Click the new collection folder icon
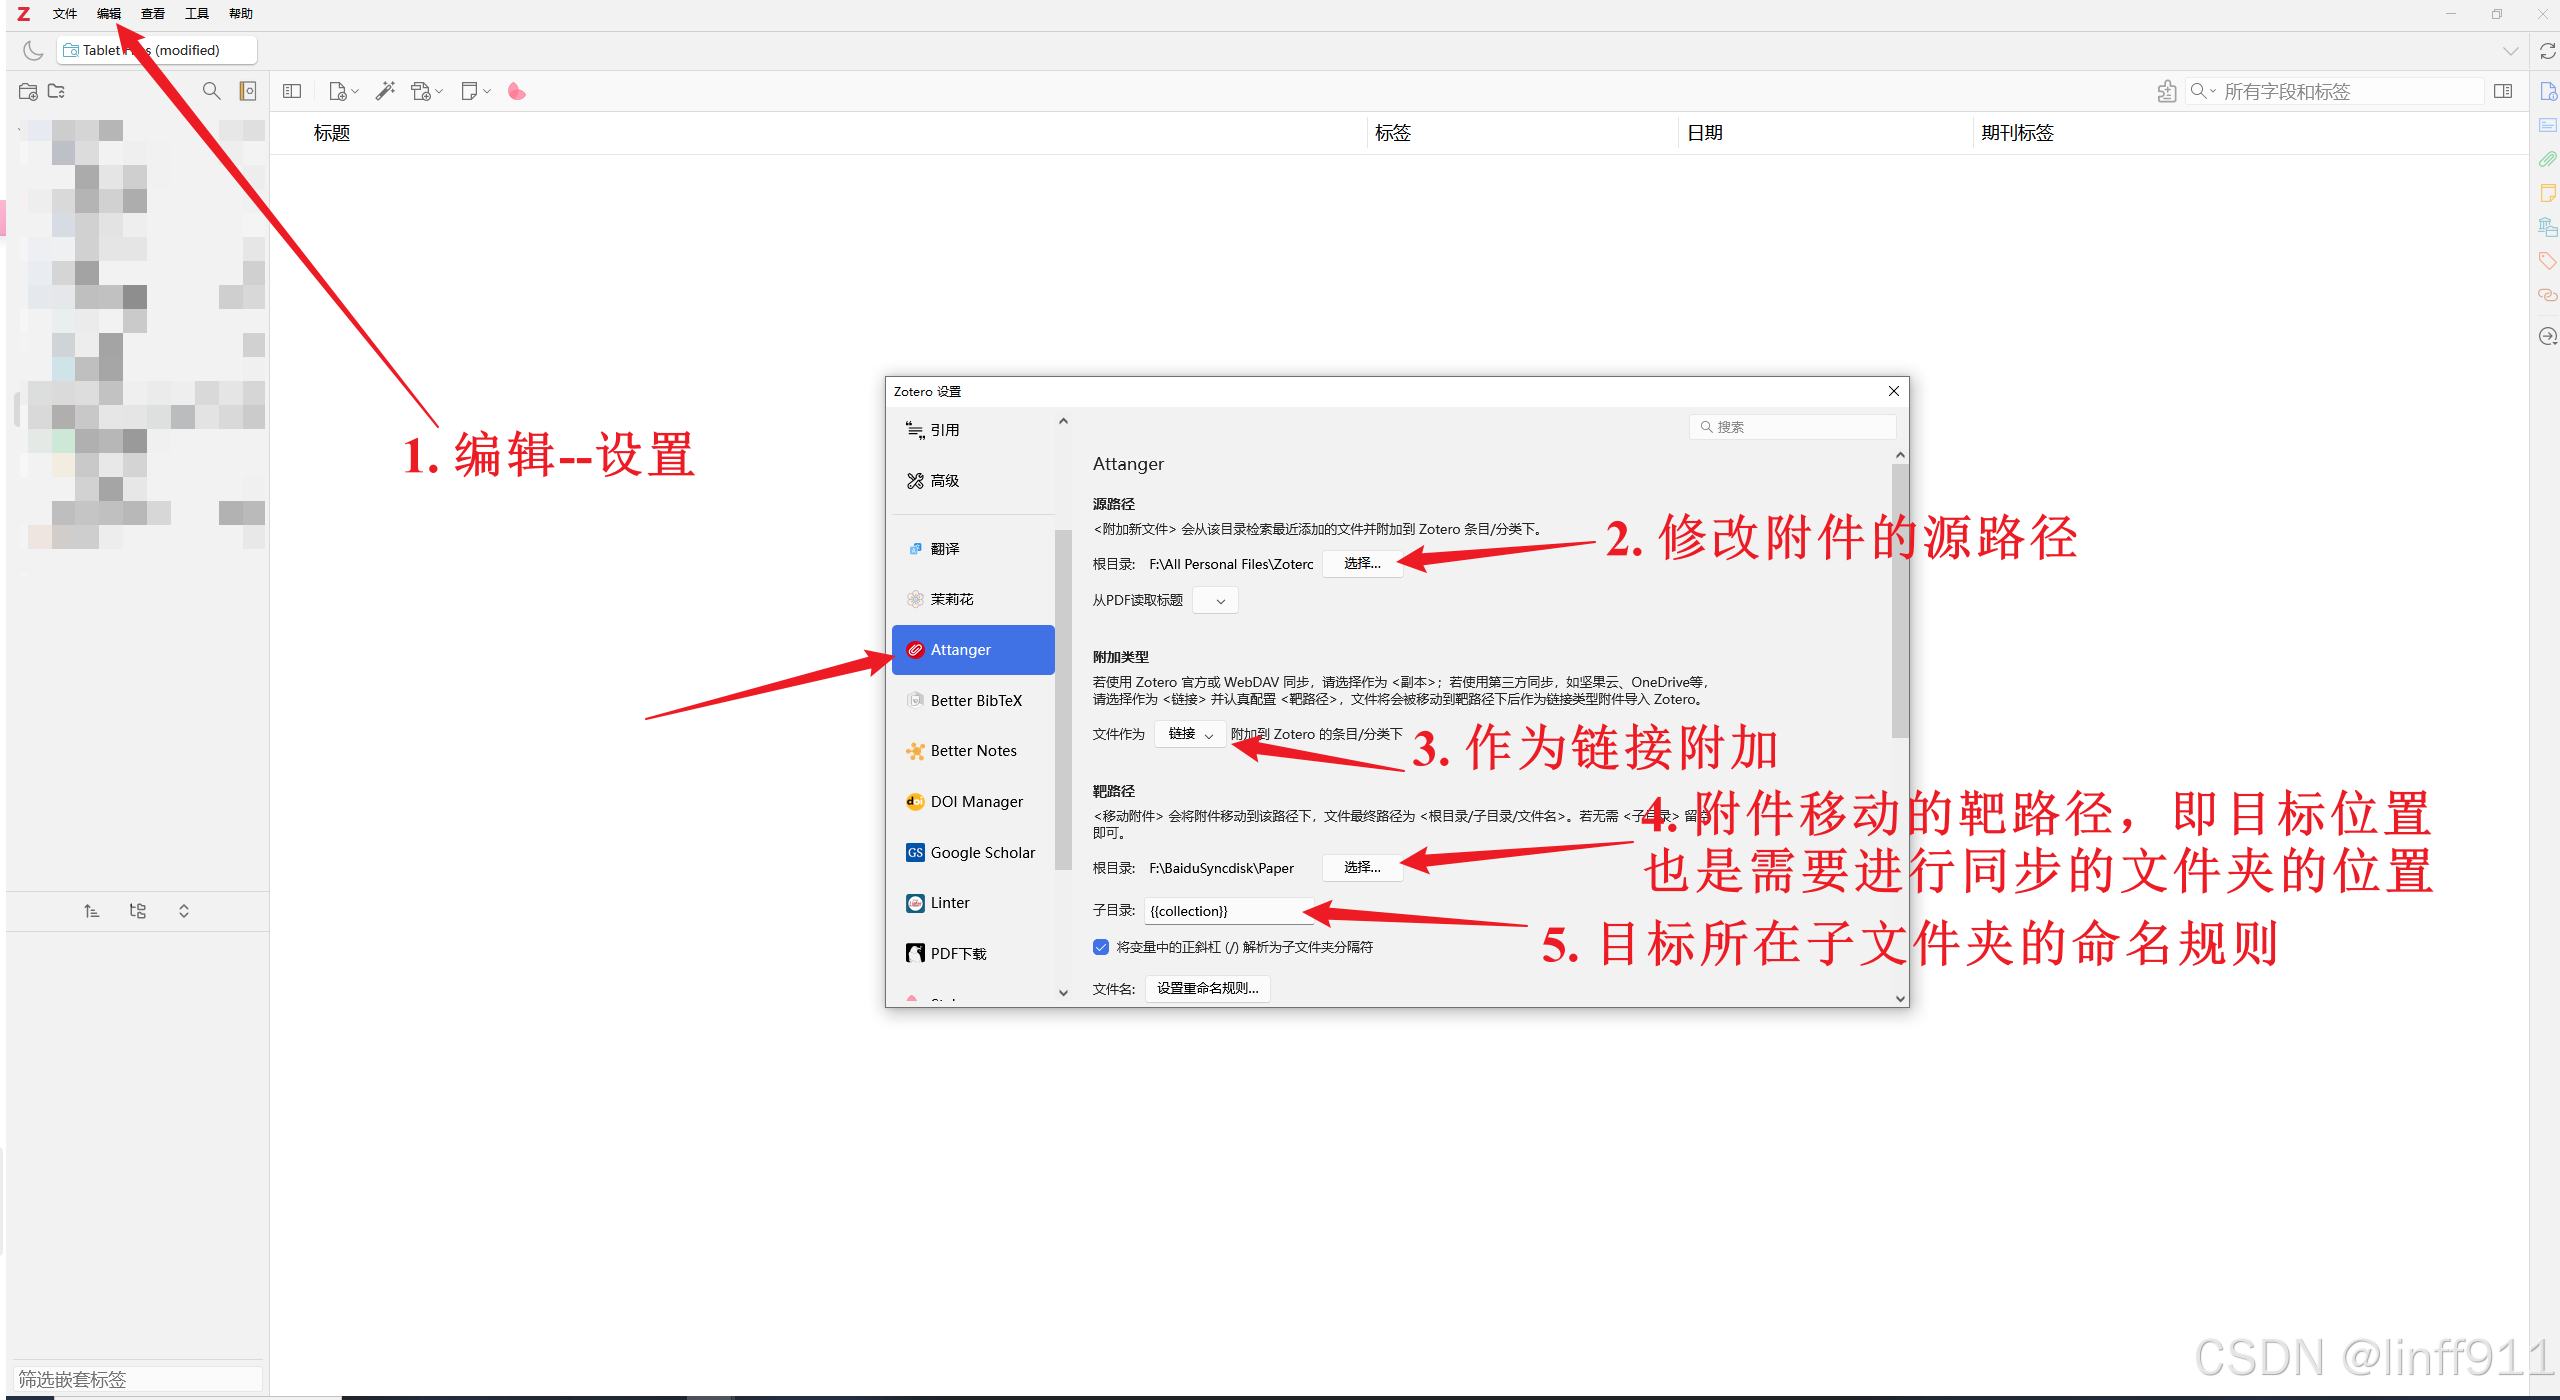This screenshot has width=2560, height=1400. 28,91
